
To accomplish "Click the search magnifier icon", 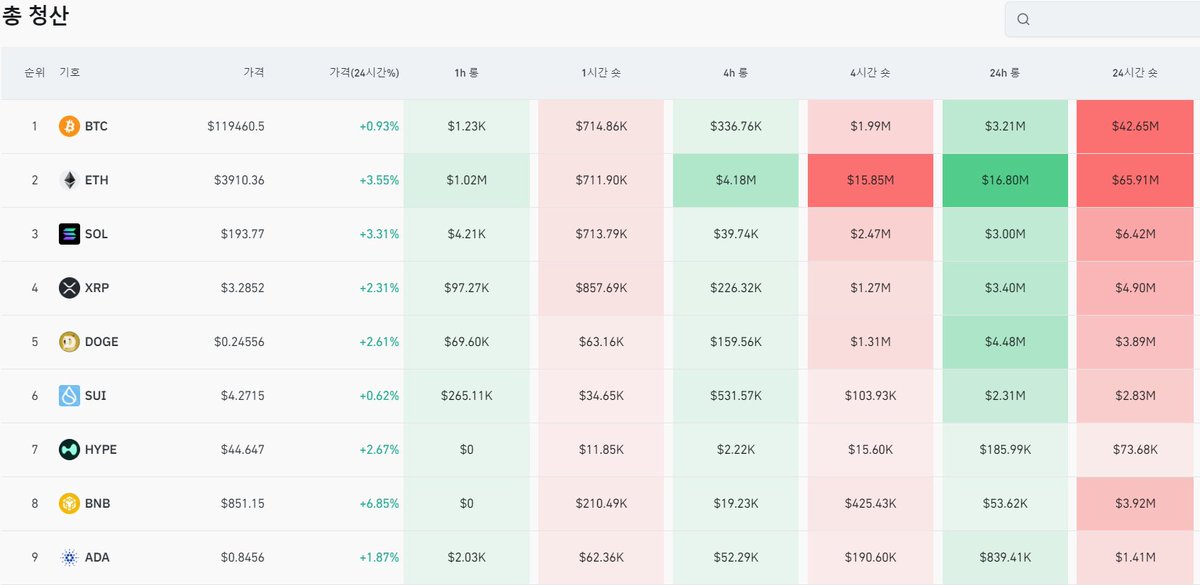I will click(1023, 19).
